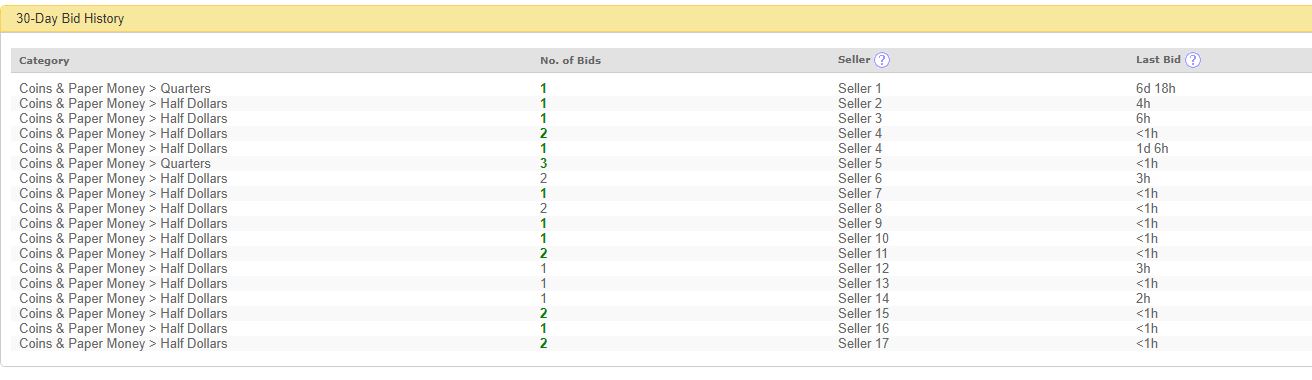
Task: Click the help icon beside Seller header
Action: [882, 60]
